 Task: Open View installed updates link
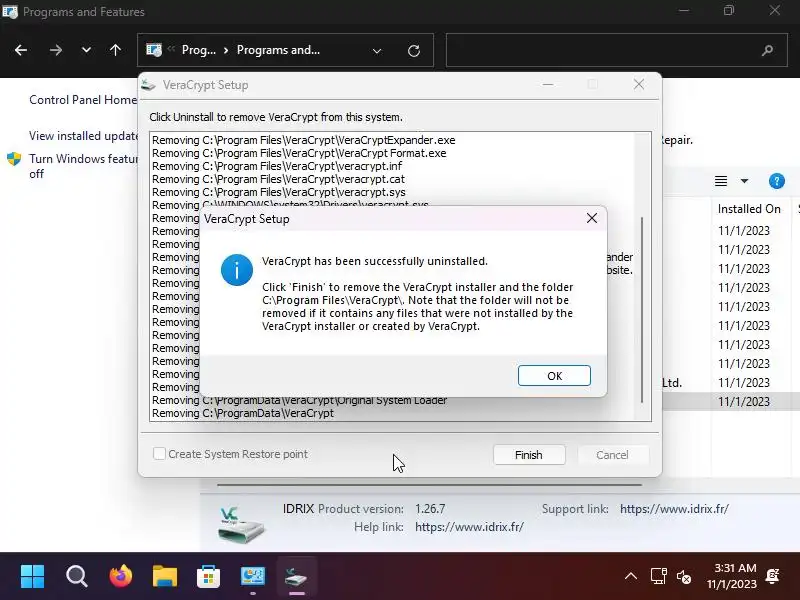click(x=84, y=136)
